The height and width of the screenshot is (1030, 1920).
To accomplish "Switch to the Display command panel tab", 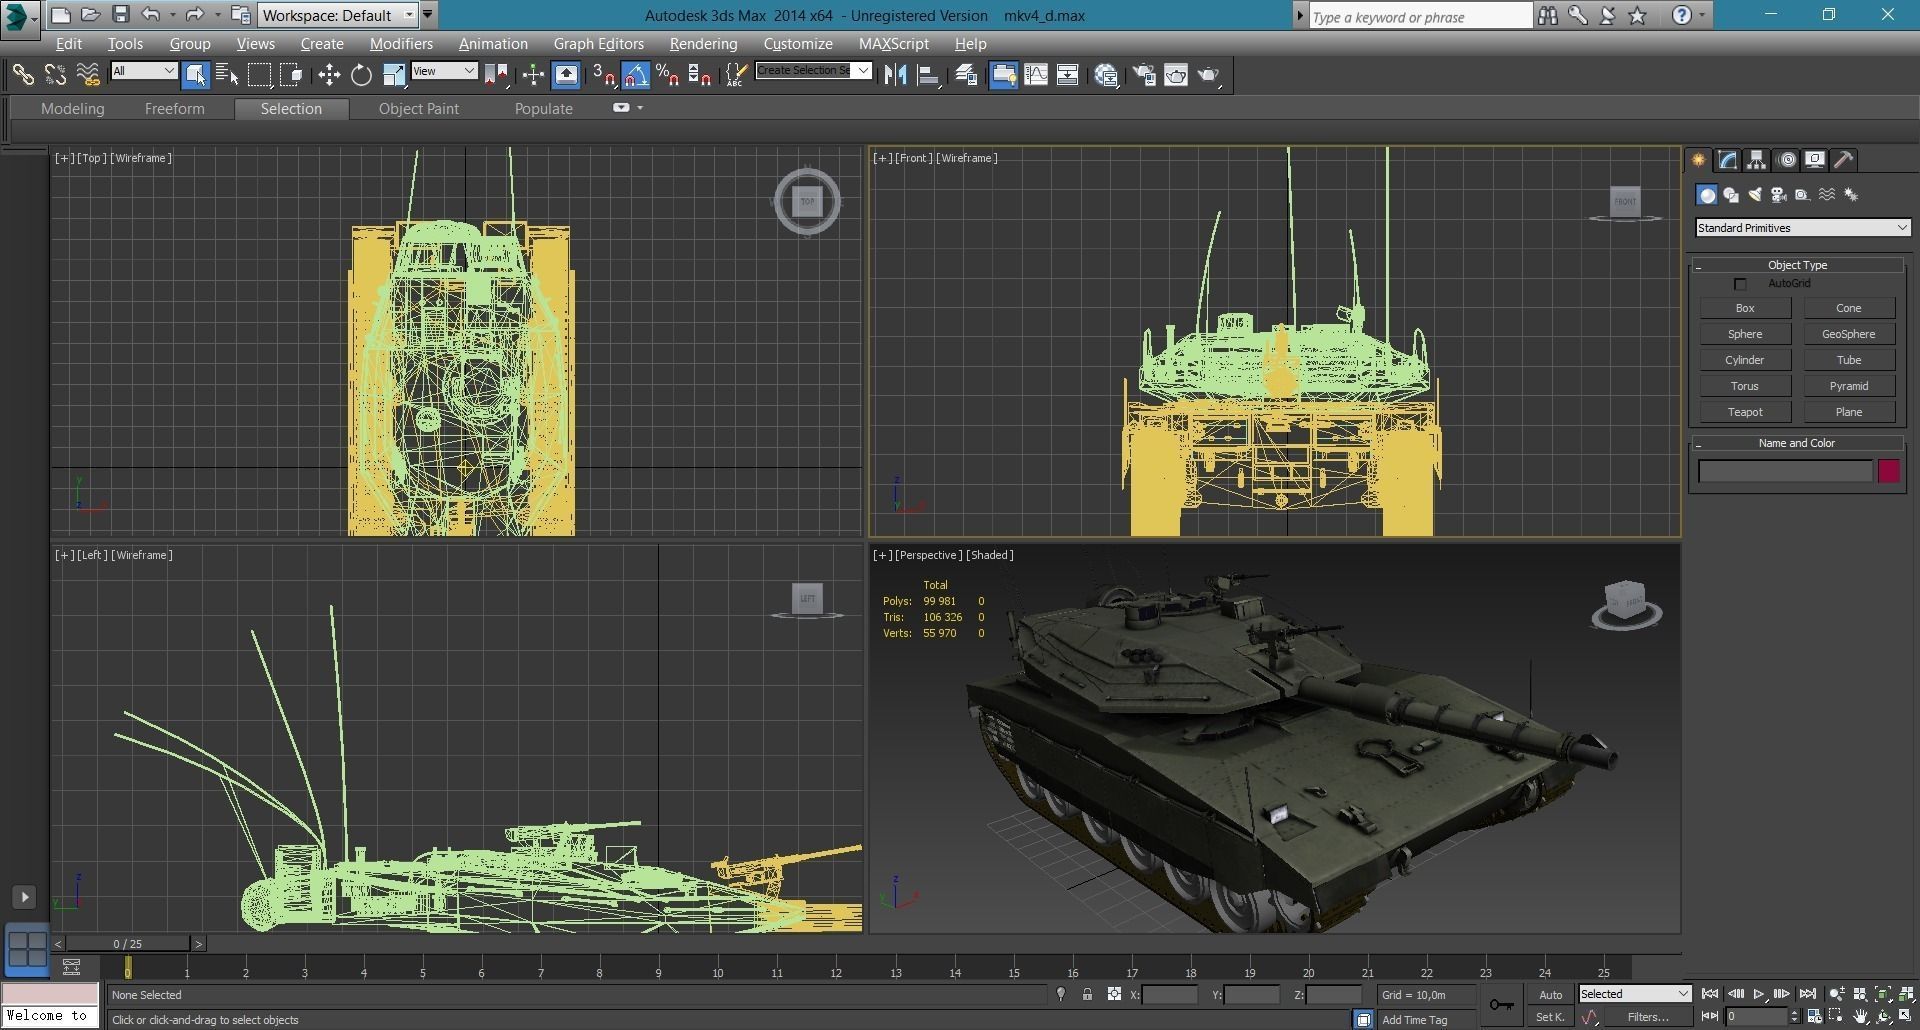I will pyautogui.click(x=1815, y=160).
